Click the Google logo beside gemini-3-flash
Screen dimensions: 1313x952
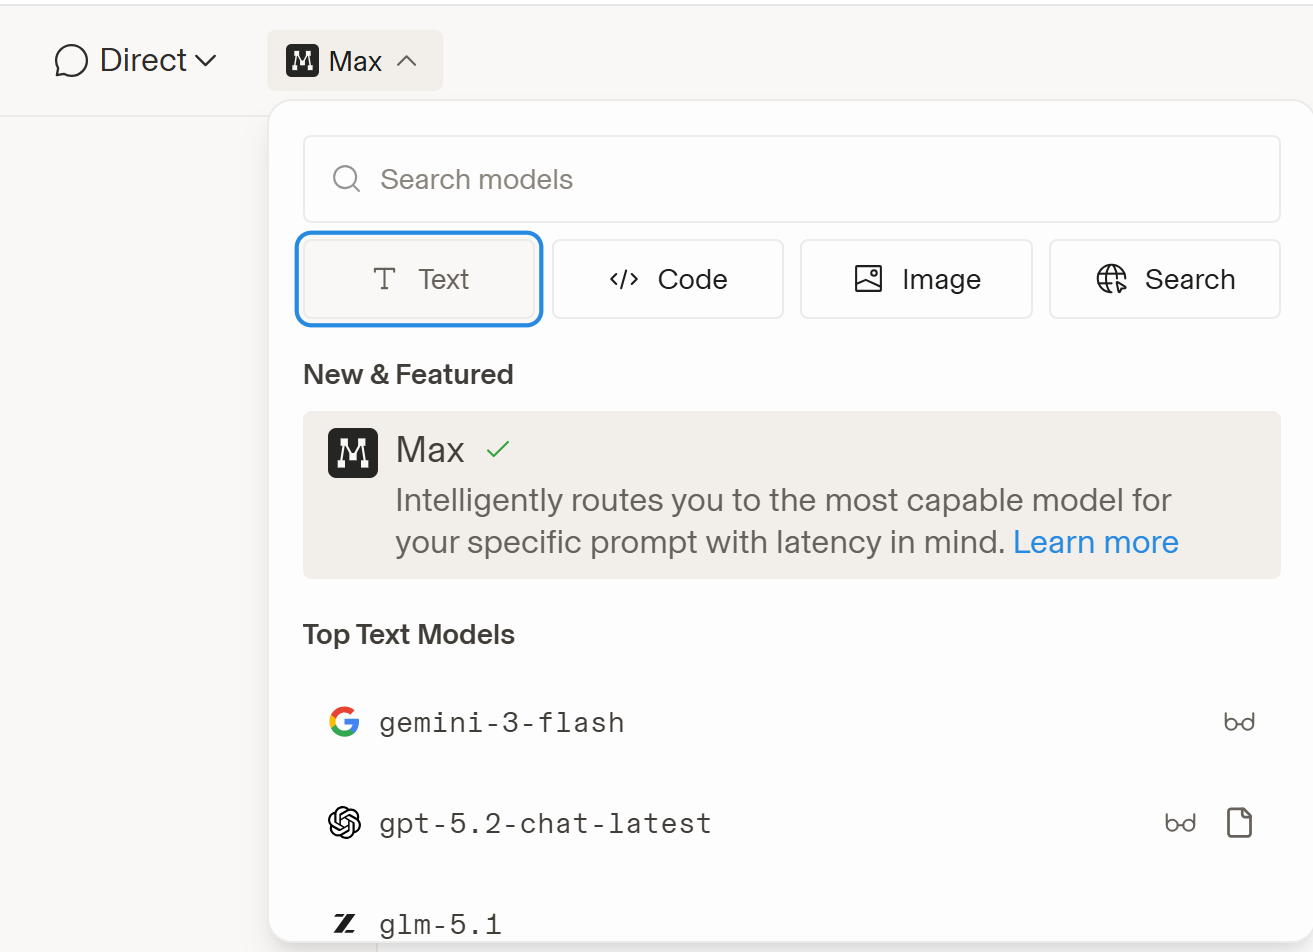[x=344, y=722]
